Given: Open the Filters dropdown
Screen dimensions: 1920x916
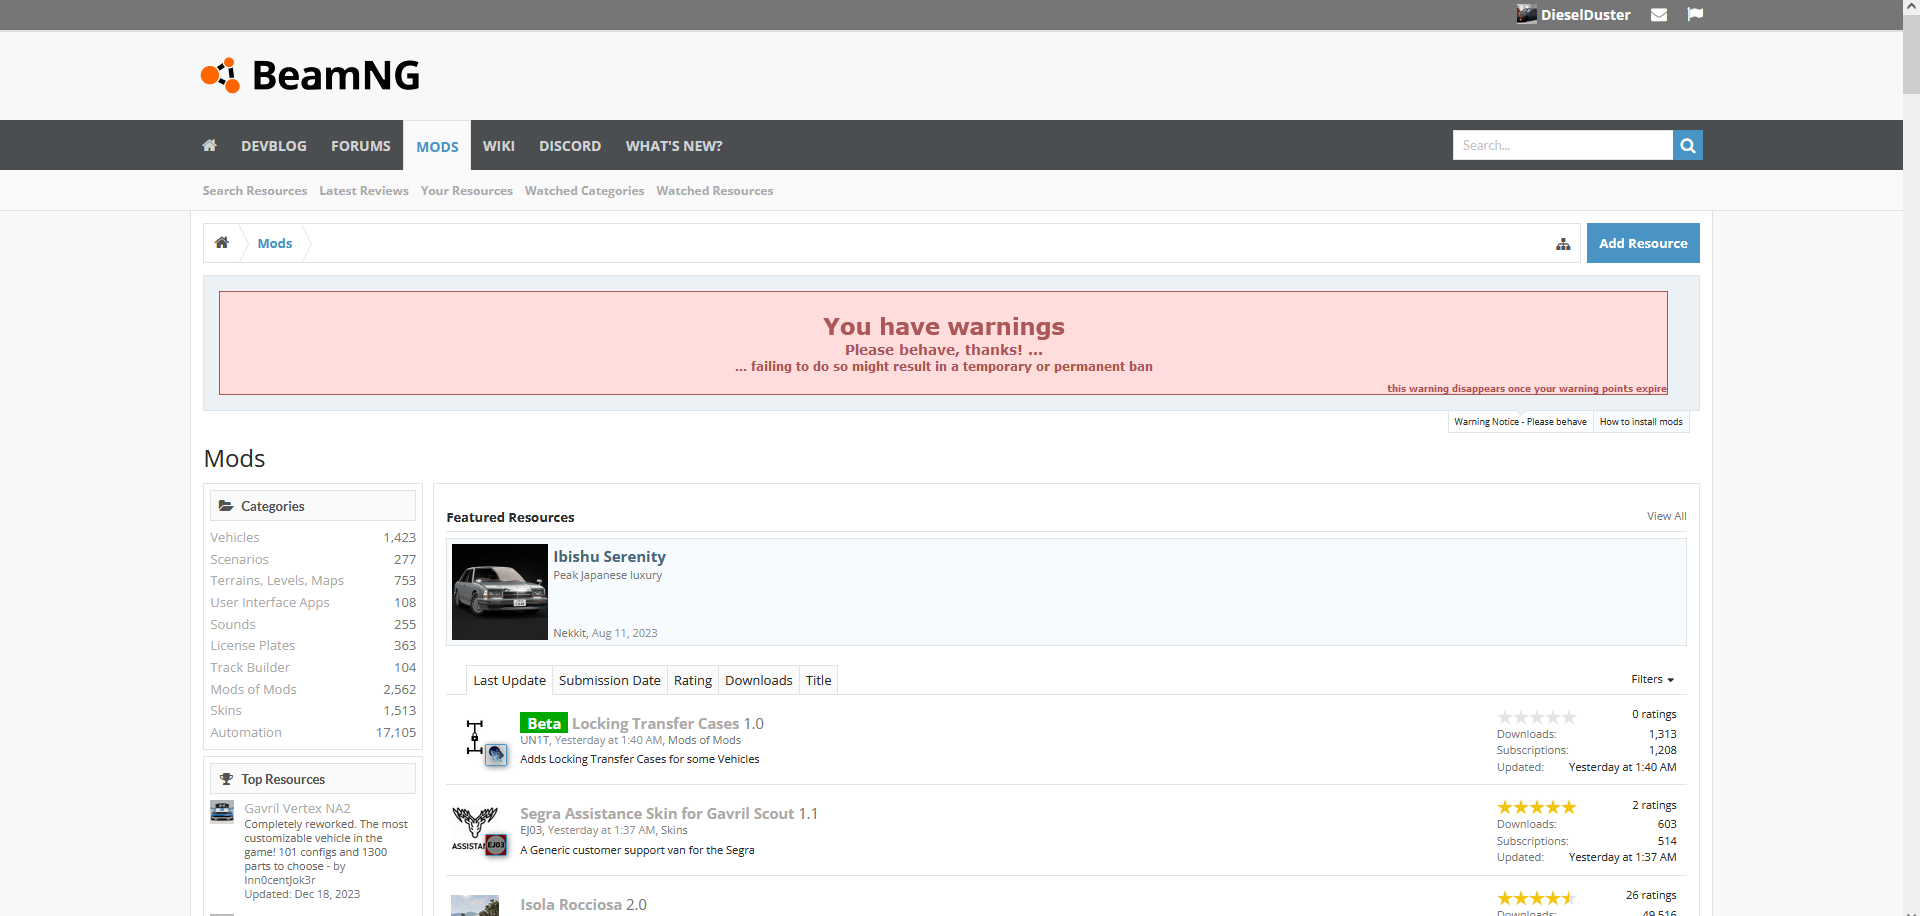Looking at the screenshot, I should [1652, 680].
